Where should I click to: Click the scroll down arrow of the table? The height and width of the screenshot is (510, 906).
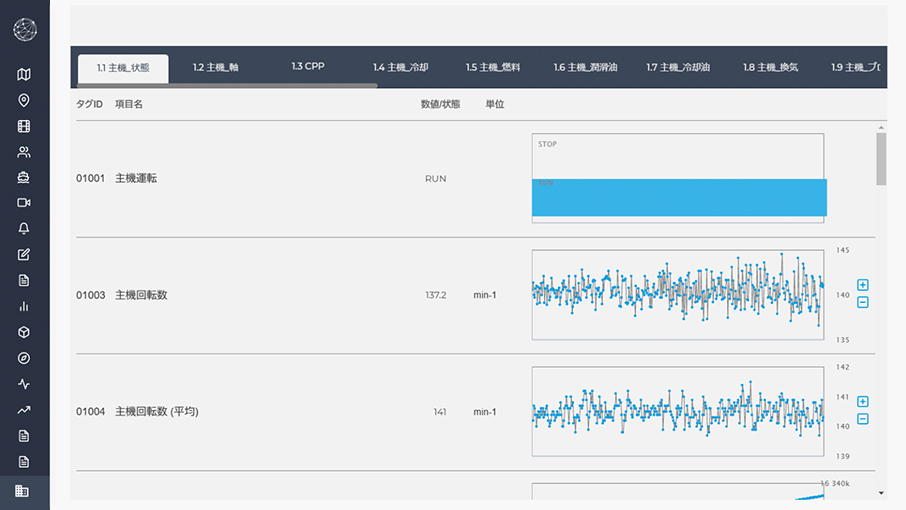click(x=881, y=493)
